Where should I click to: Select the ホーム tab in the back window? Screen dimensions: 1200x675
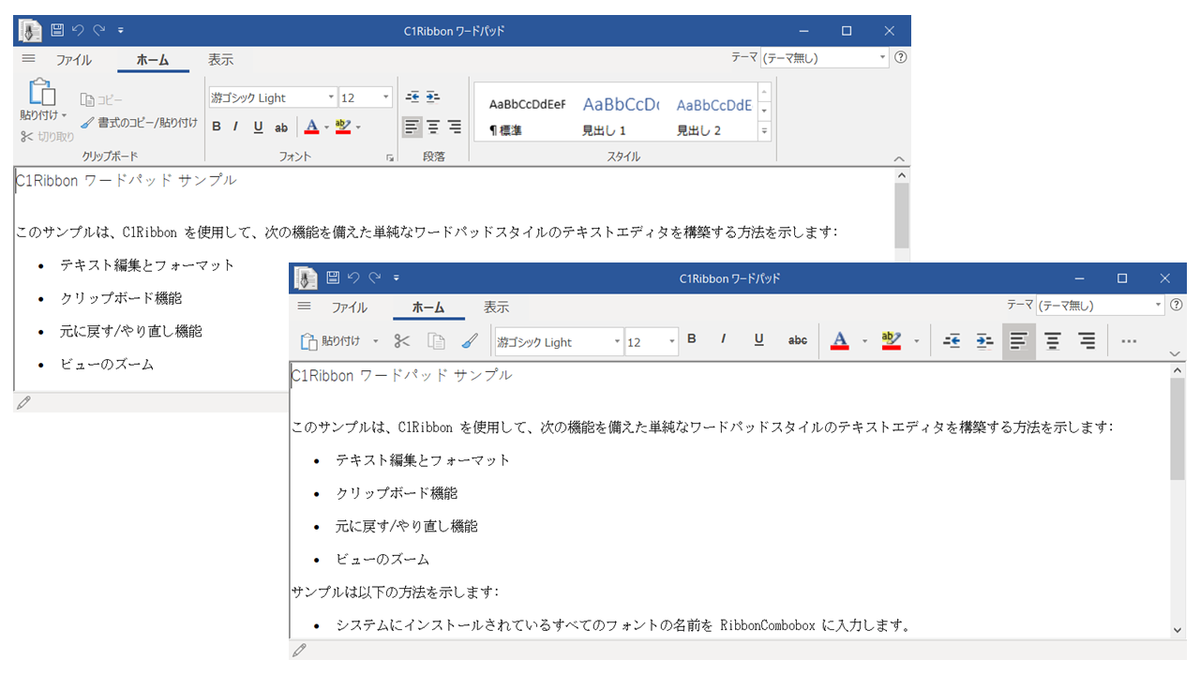point(153,59)
